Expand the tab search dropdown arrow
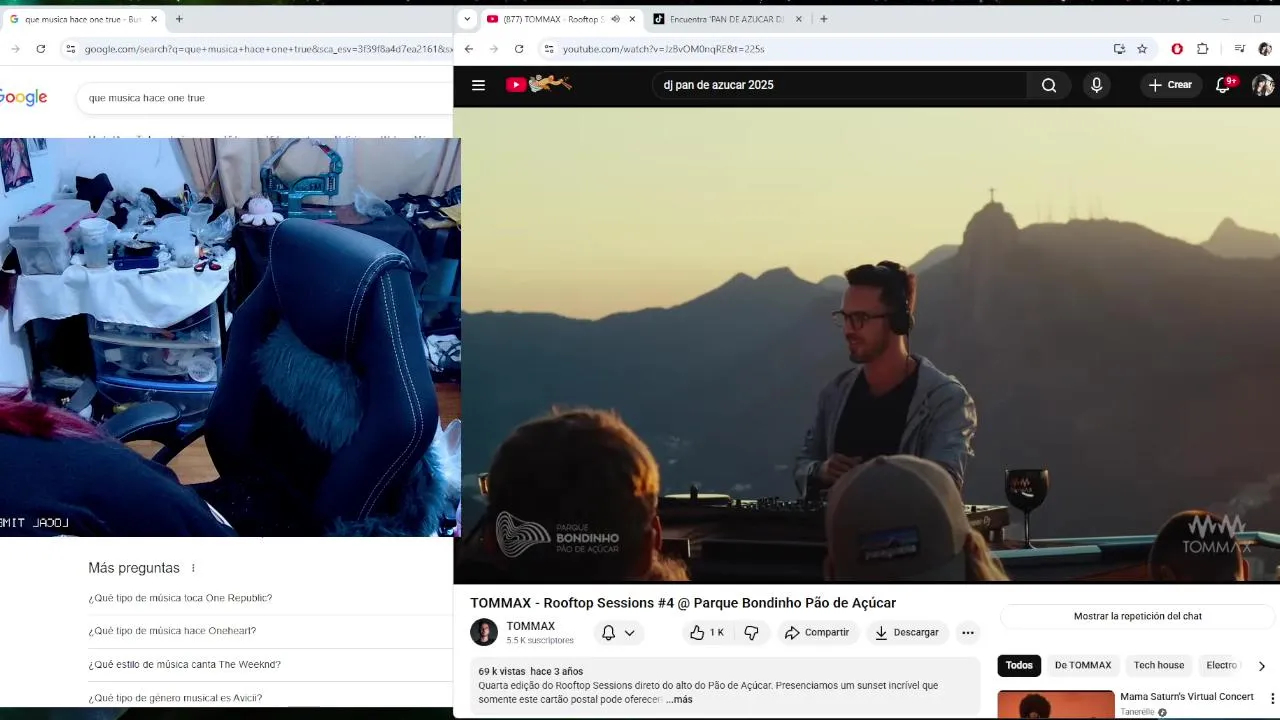Viewport: 1280px width, 720px height. (468, 19)
